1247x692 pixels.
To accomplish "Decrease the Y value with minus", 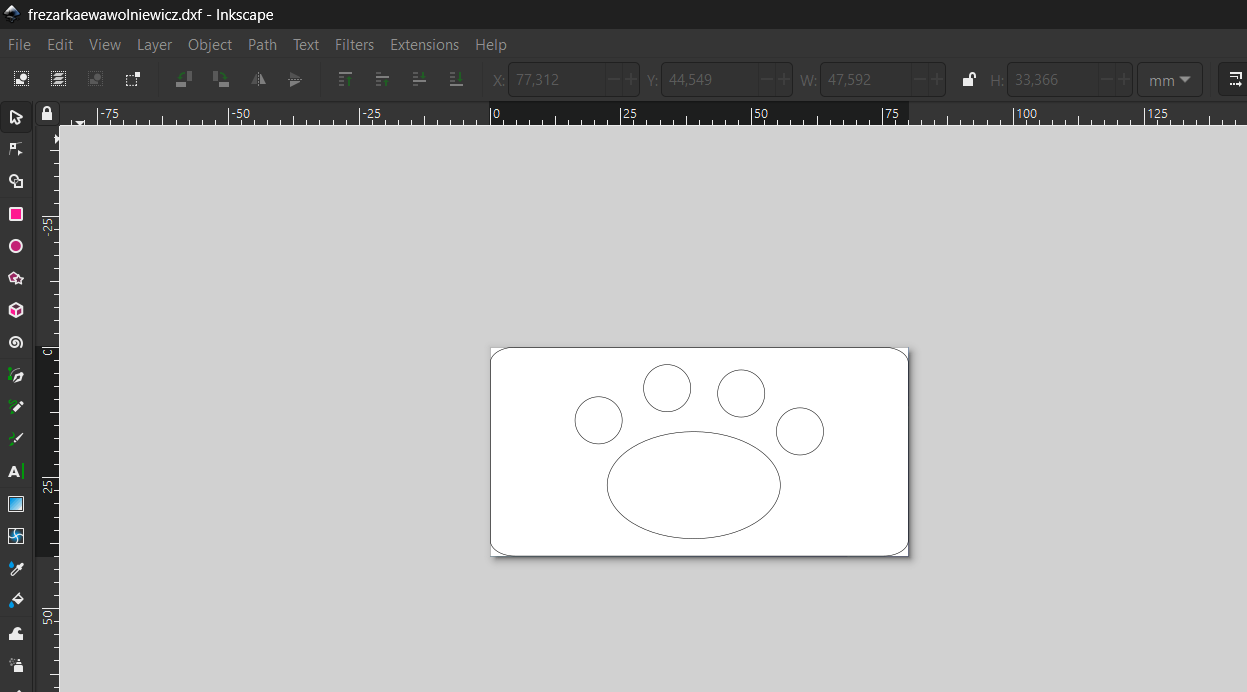I will (x=766, y=80).
